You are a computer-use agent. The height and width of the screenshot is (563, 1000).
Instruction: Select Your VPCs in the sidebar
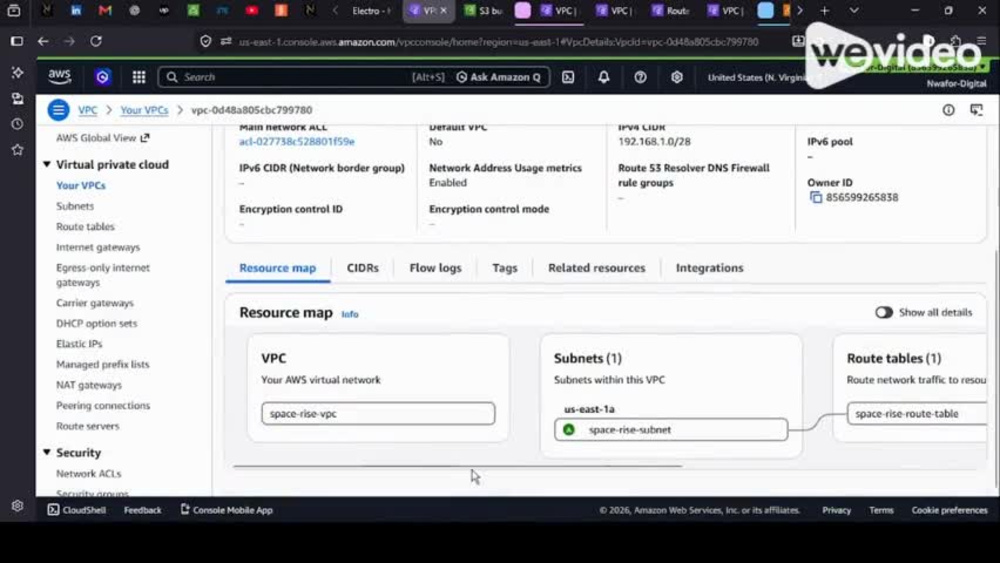(81, 186)
